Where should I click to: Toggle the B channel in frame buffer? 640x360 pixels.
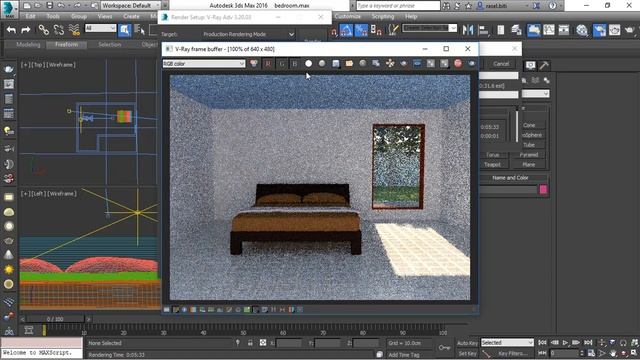pos(295,64)
